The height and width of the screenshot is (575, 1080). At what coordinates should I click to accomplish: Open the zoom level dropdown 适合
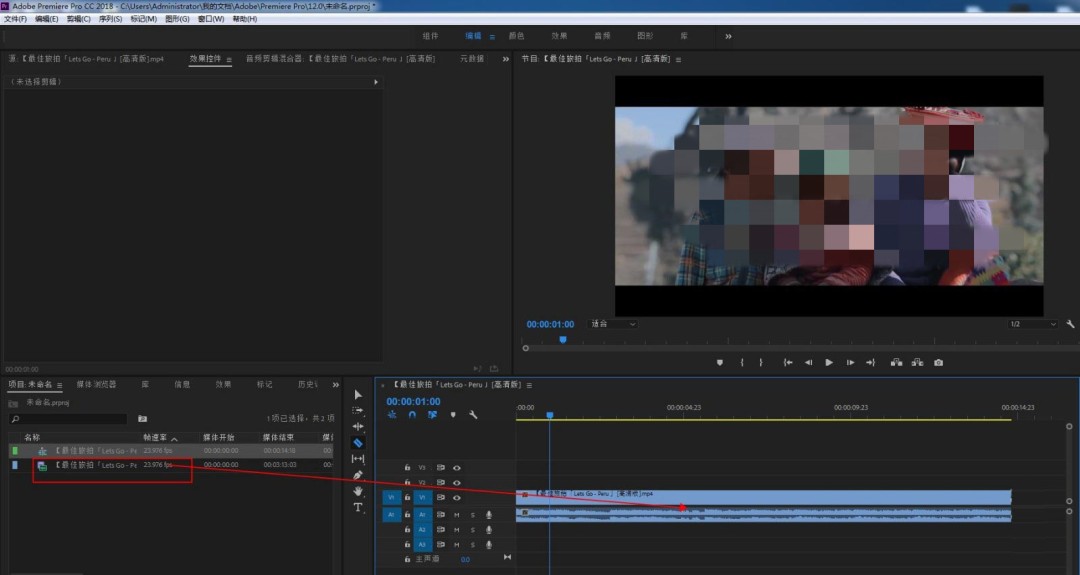pos(612,324)
